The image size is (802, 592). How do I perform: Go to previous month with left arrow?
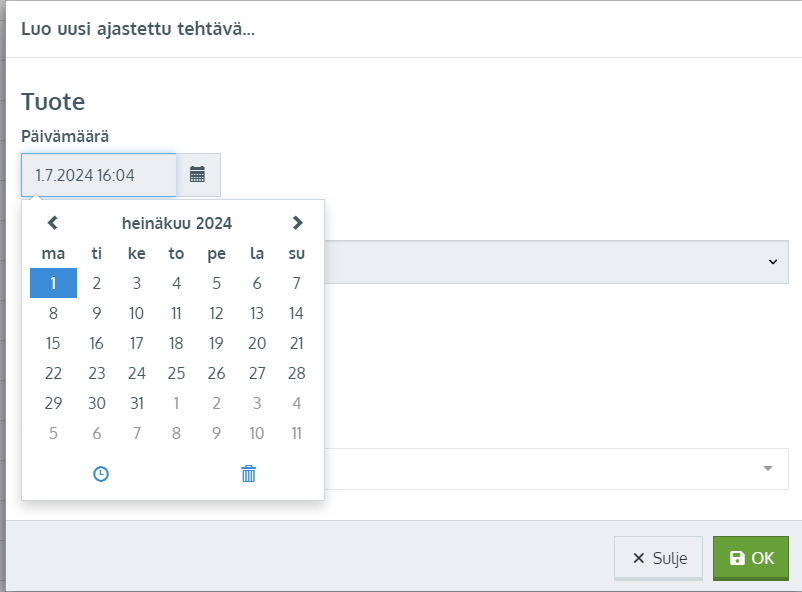tap(53, 223)
